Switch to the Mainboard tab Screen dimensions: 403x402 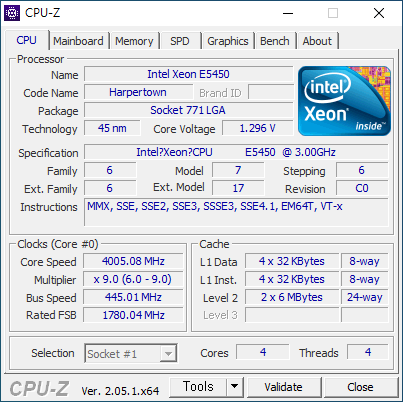pos(78,41)
